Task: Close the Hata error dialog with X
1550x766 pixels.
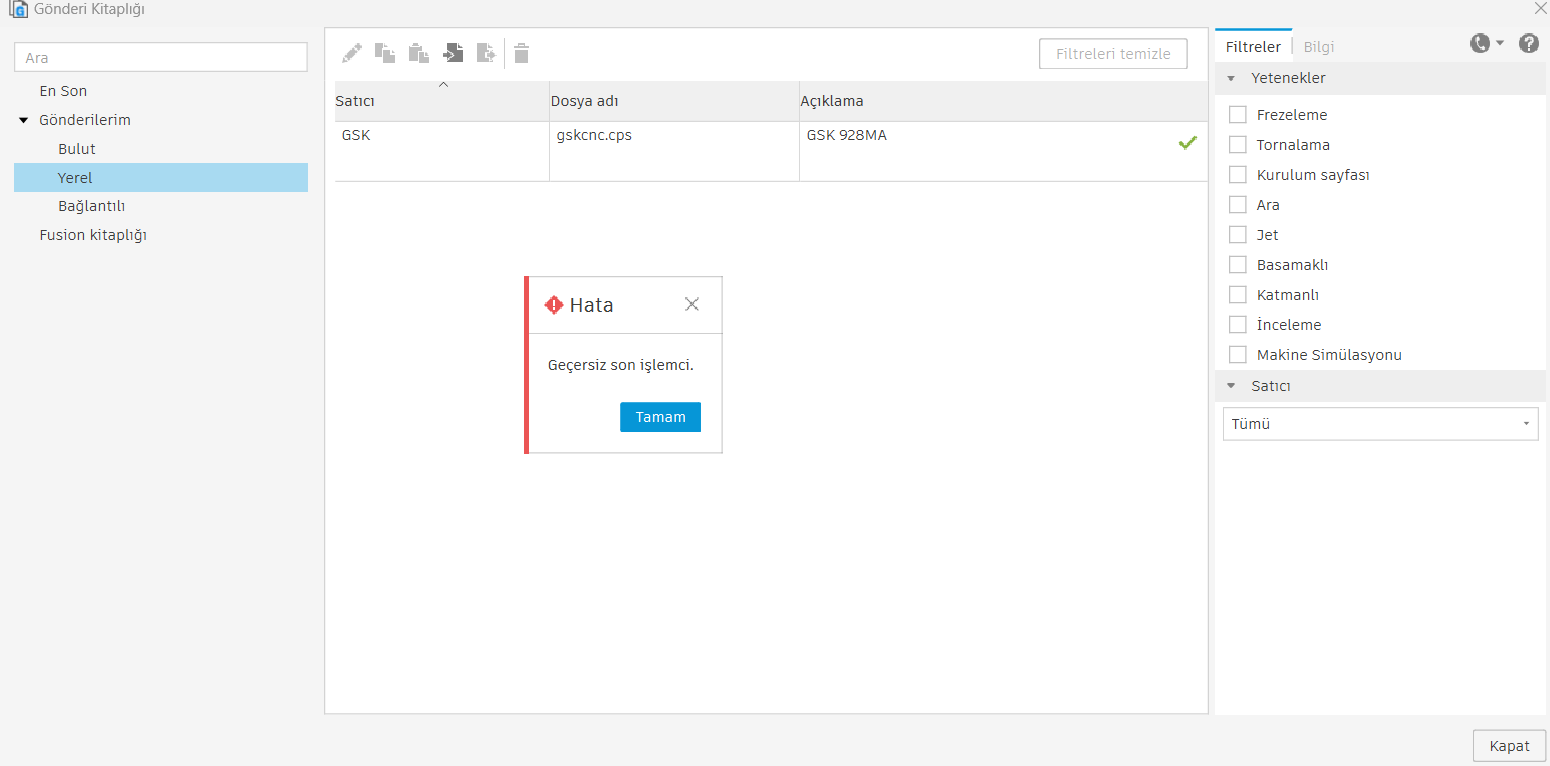Action: click(x=692, y=304)
